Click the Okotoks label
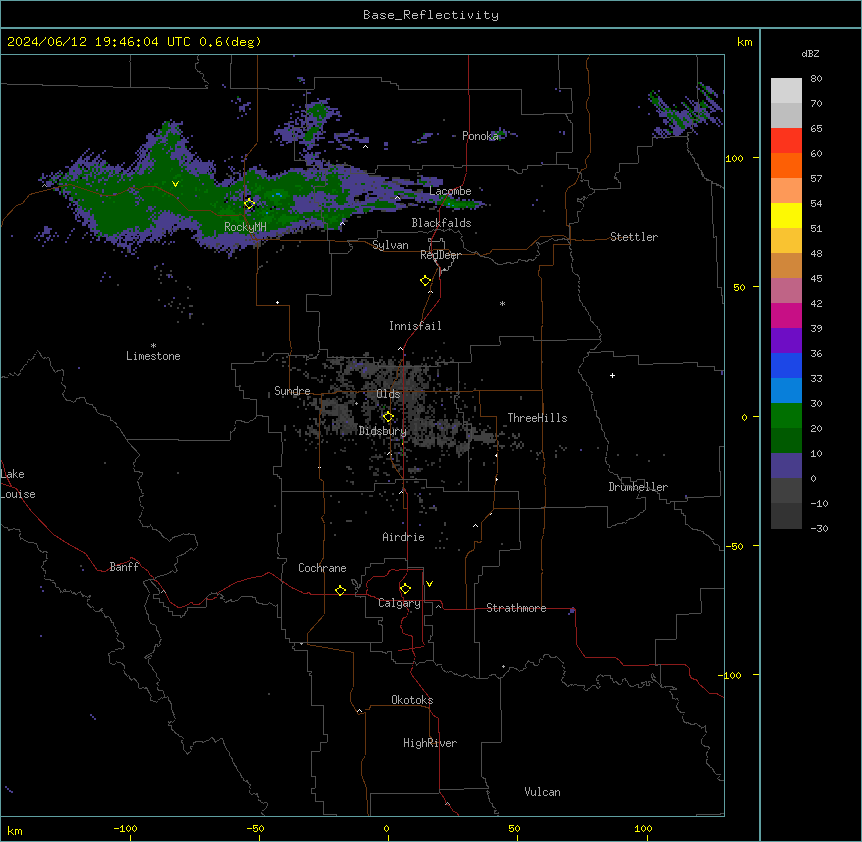The height and width of the screenshot is (842, 862). 412,700
